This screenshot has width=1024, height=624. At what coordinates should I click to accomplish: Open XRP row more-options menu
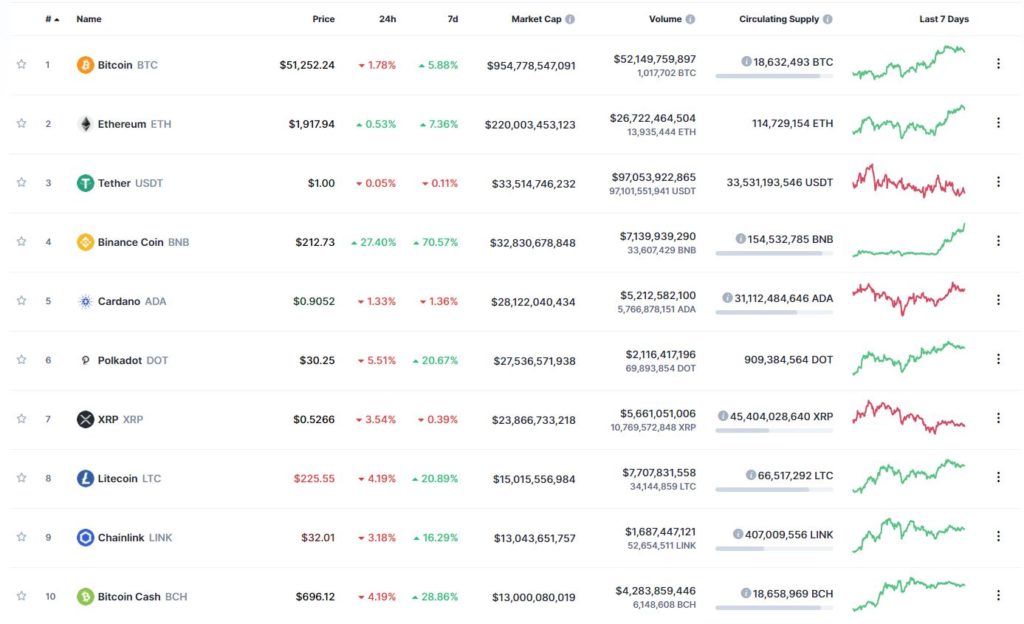[x=998, y=418]
